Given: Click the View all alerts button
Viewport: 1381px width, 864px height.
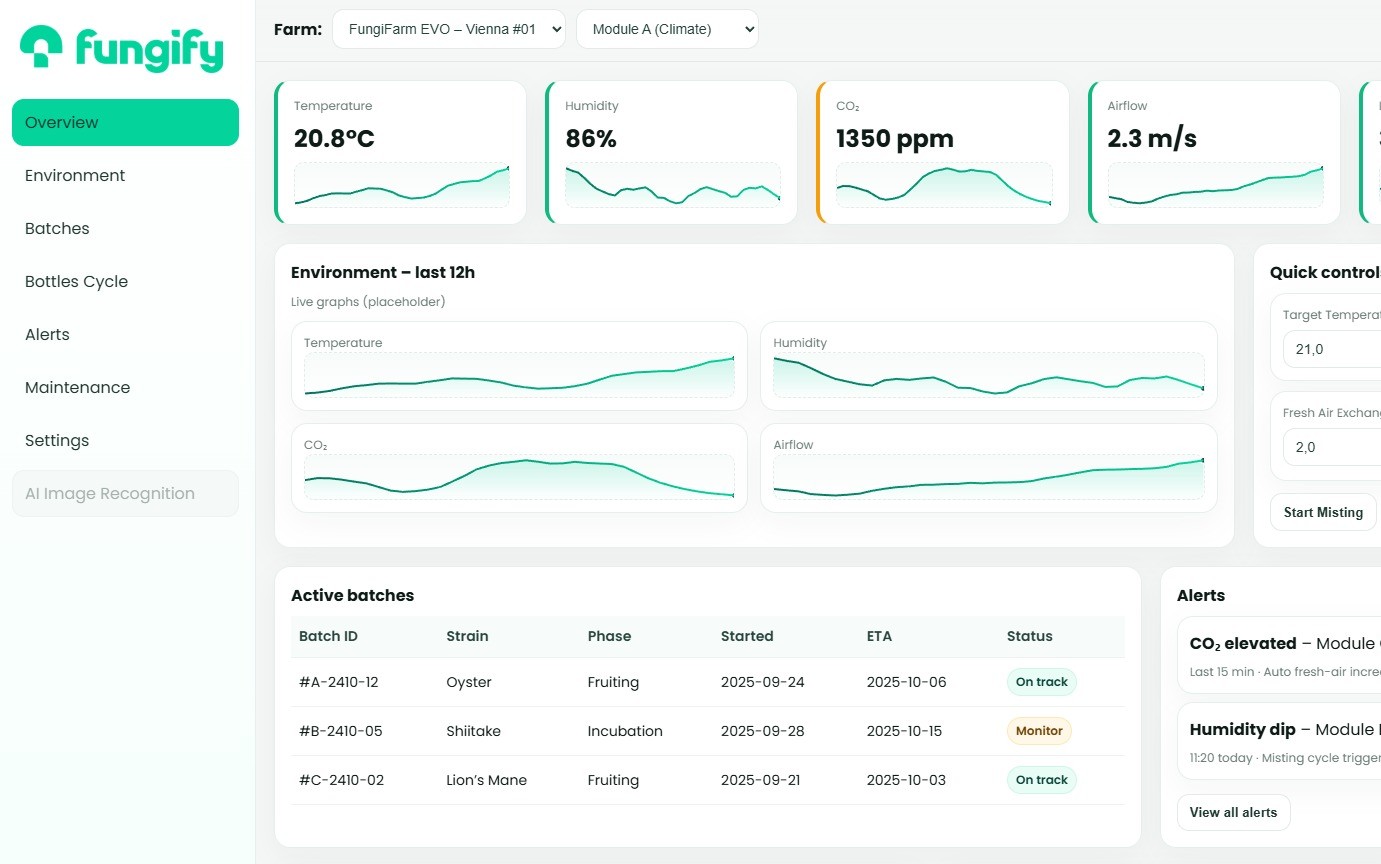Looking at the screenshot, I should click(1233, 812).
